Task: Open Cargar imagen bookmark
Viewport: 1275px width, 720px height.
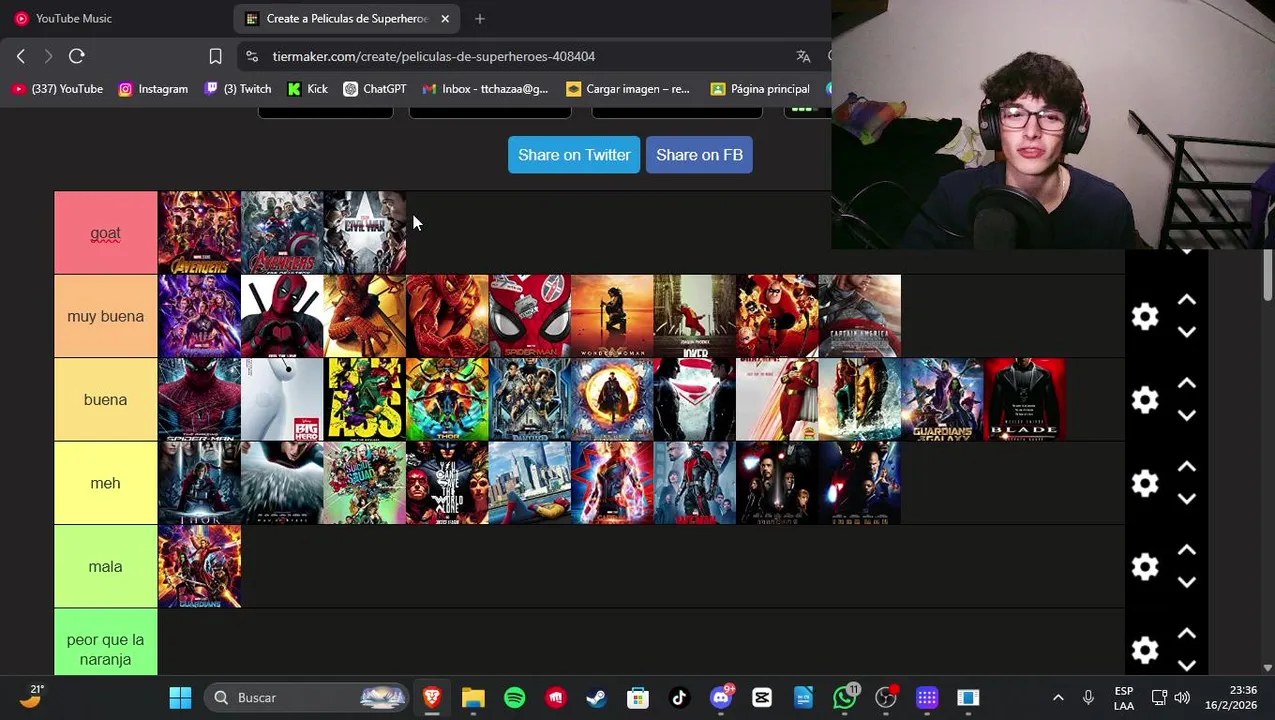Action: (x=628, y=89)
